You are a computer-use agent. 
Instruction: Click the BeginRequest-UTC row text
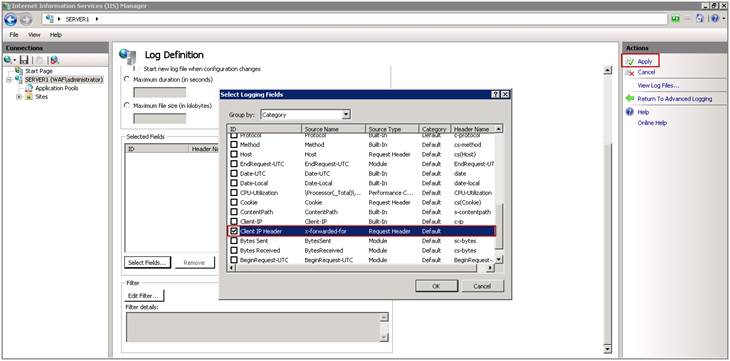pos(264,260)
